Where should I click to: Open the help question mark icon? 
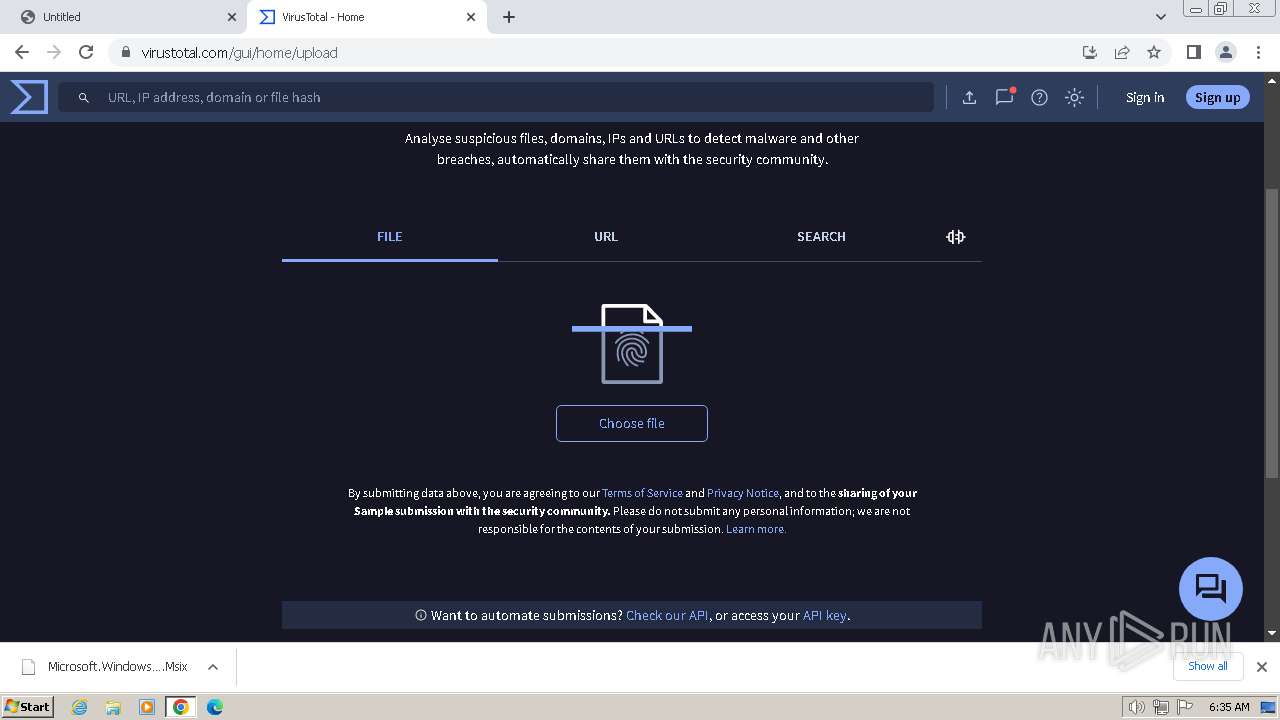[1039, 97]
